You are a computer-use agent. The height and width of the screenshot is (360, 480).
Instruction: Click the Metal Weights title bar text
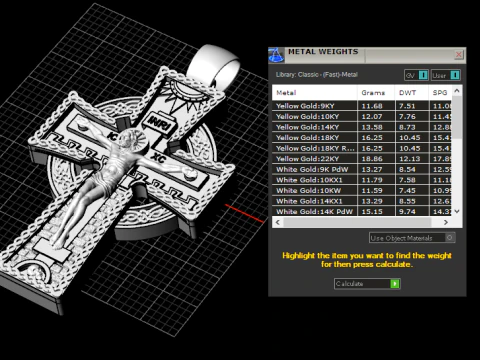[323, 52]
